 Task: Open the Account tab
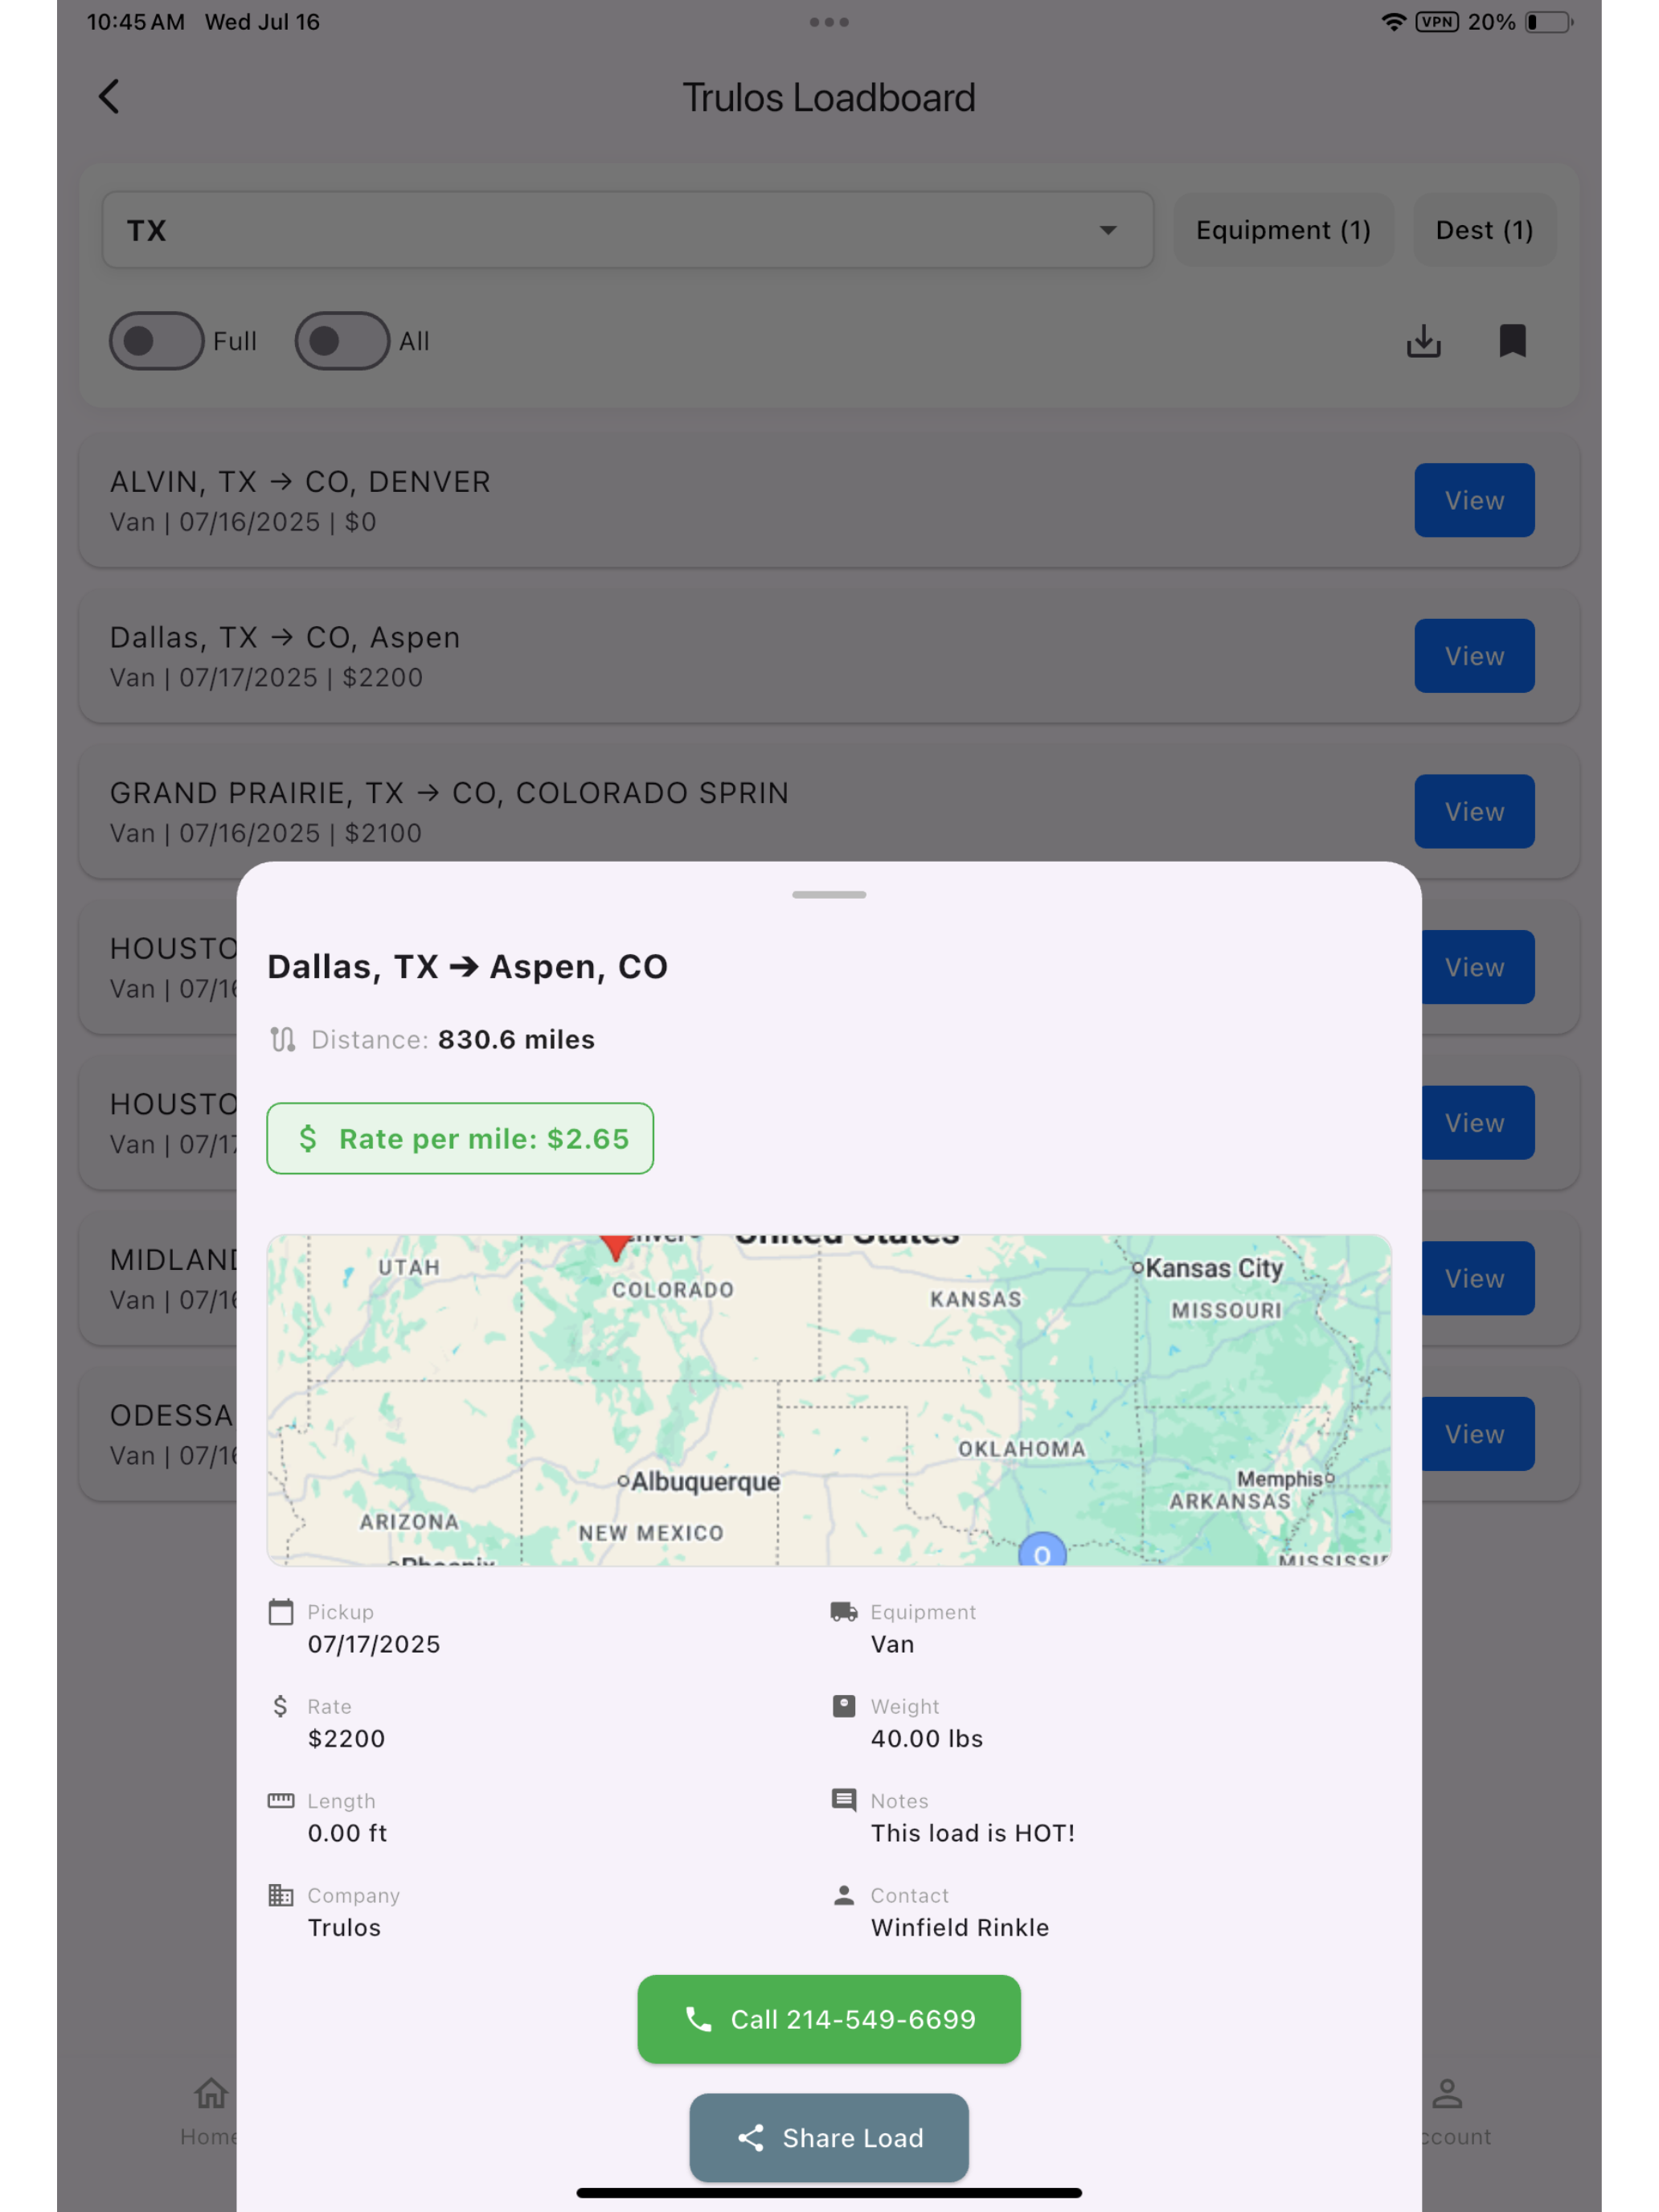point(1455,2112)
